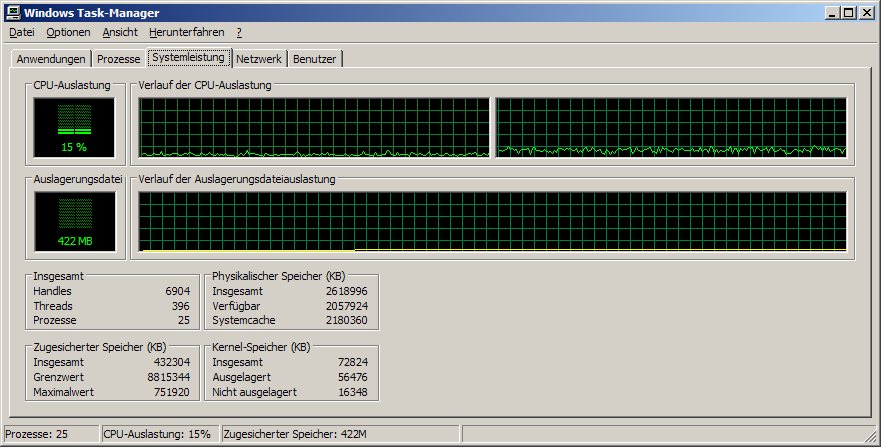This screenshot has height=447, width=881.
Task: Select the Systemleistung tab
Action: tap(189, 58)
